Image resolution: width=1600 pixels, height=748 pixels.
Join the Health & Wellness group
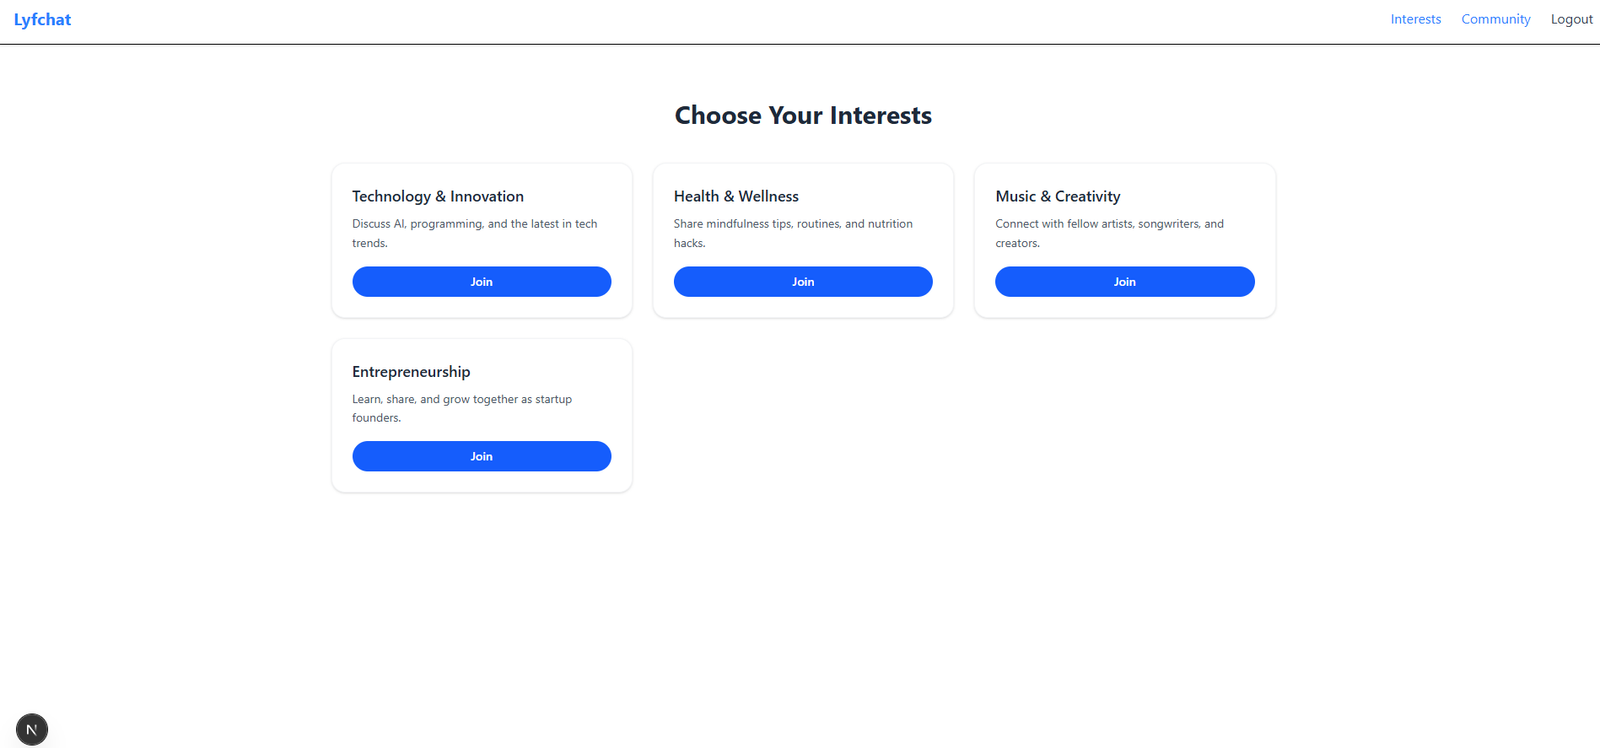click(x=802, y=282)
